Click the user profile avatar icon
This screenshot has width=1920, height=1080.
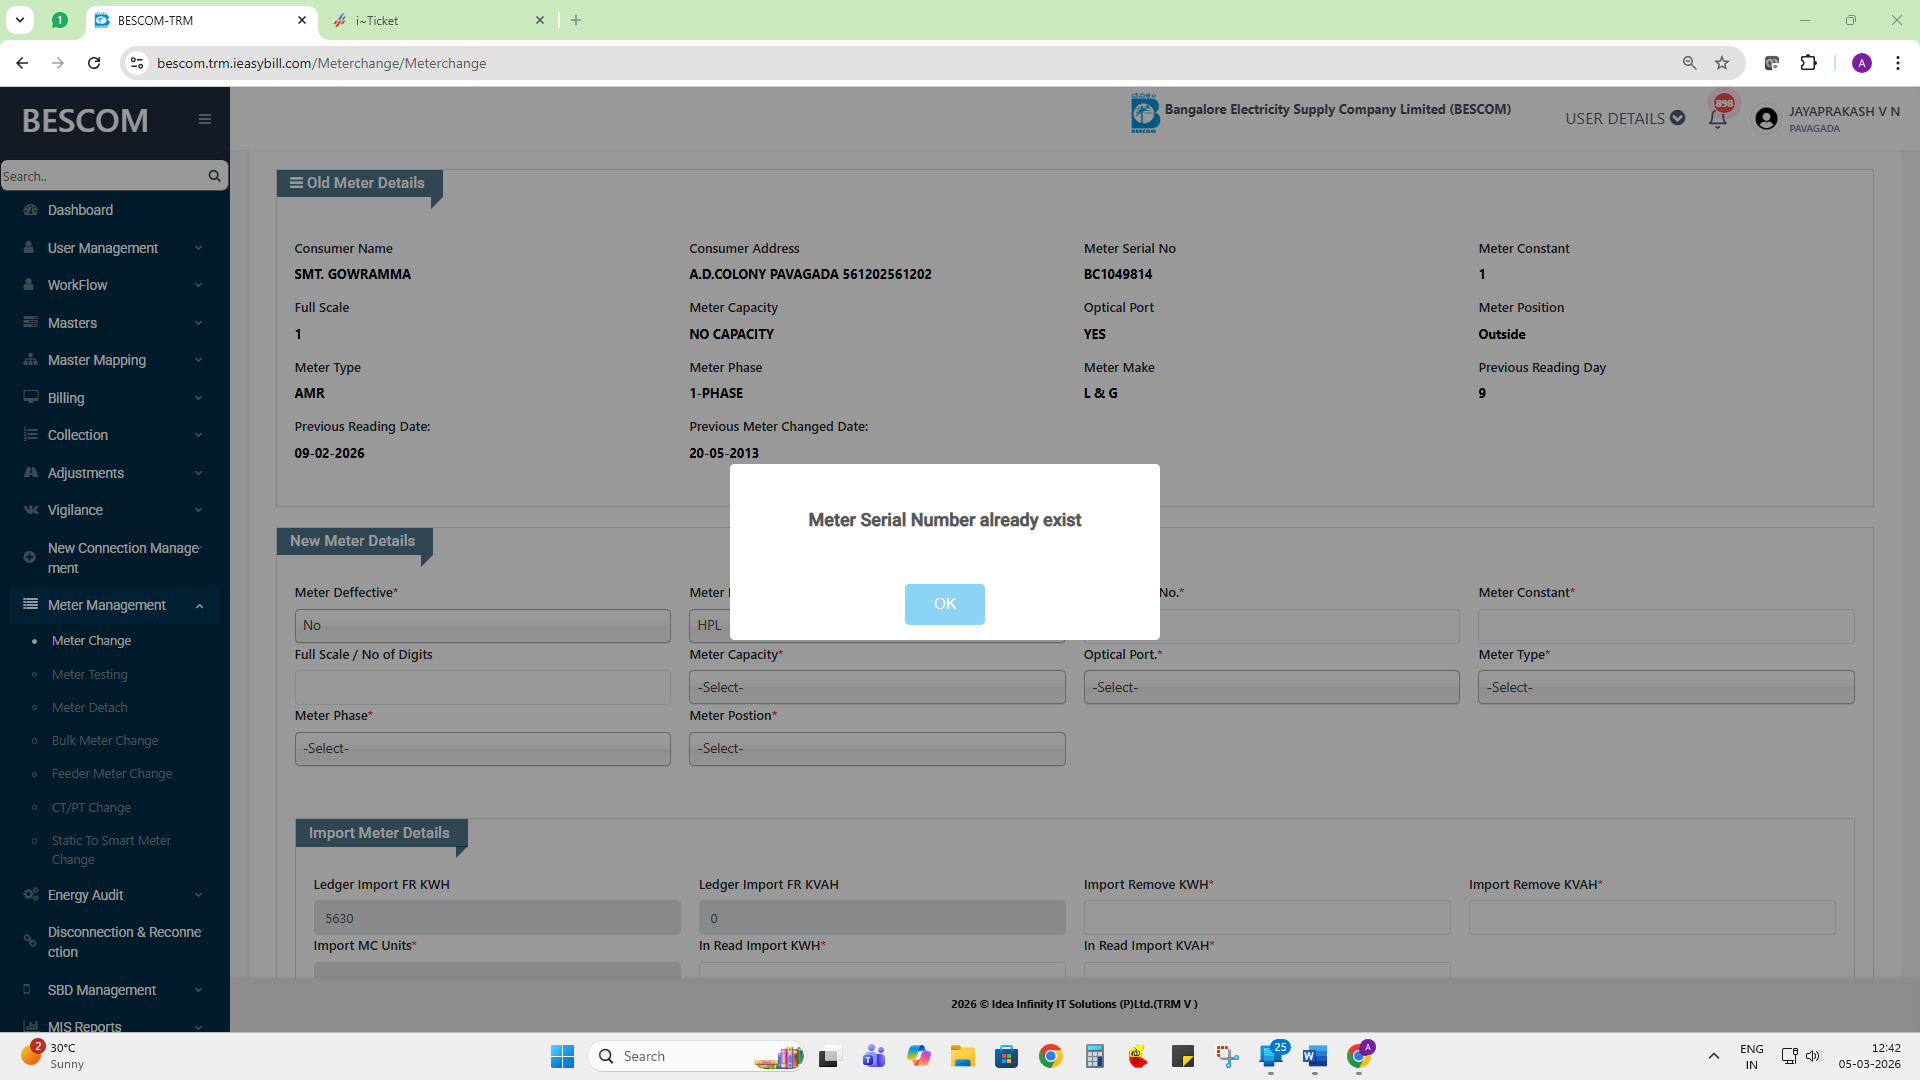coord(1766,119)
